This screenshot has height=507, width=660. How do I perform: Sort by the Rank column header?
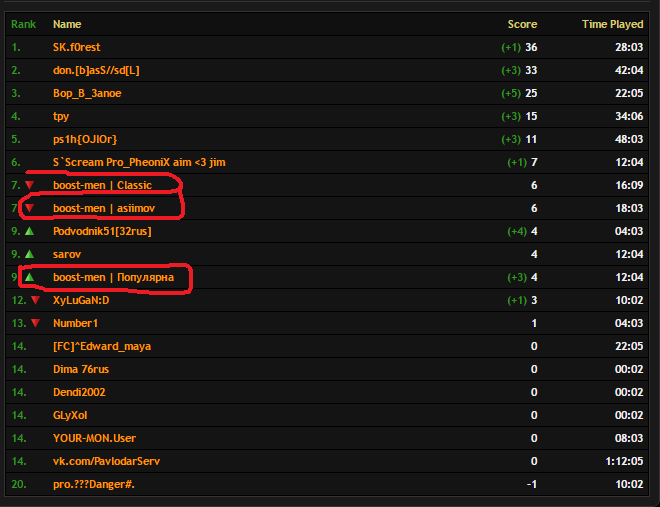click(24, 24)
